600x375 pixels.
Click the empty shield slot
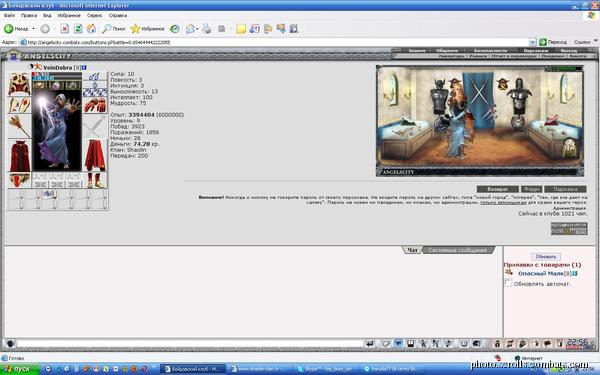[95, 126]
